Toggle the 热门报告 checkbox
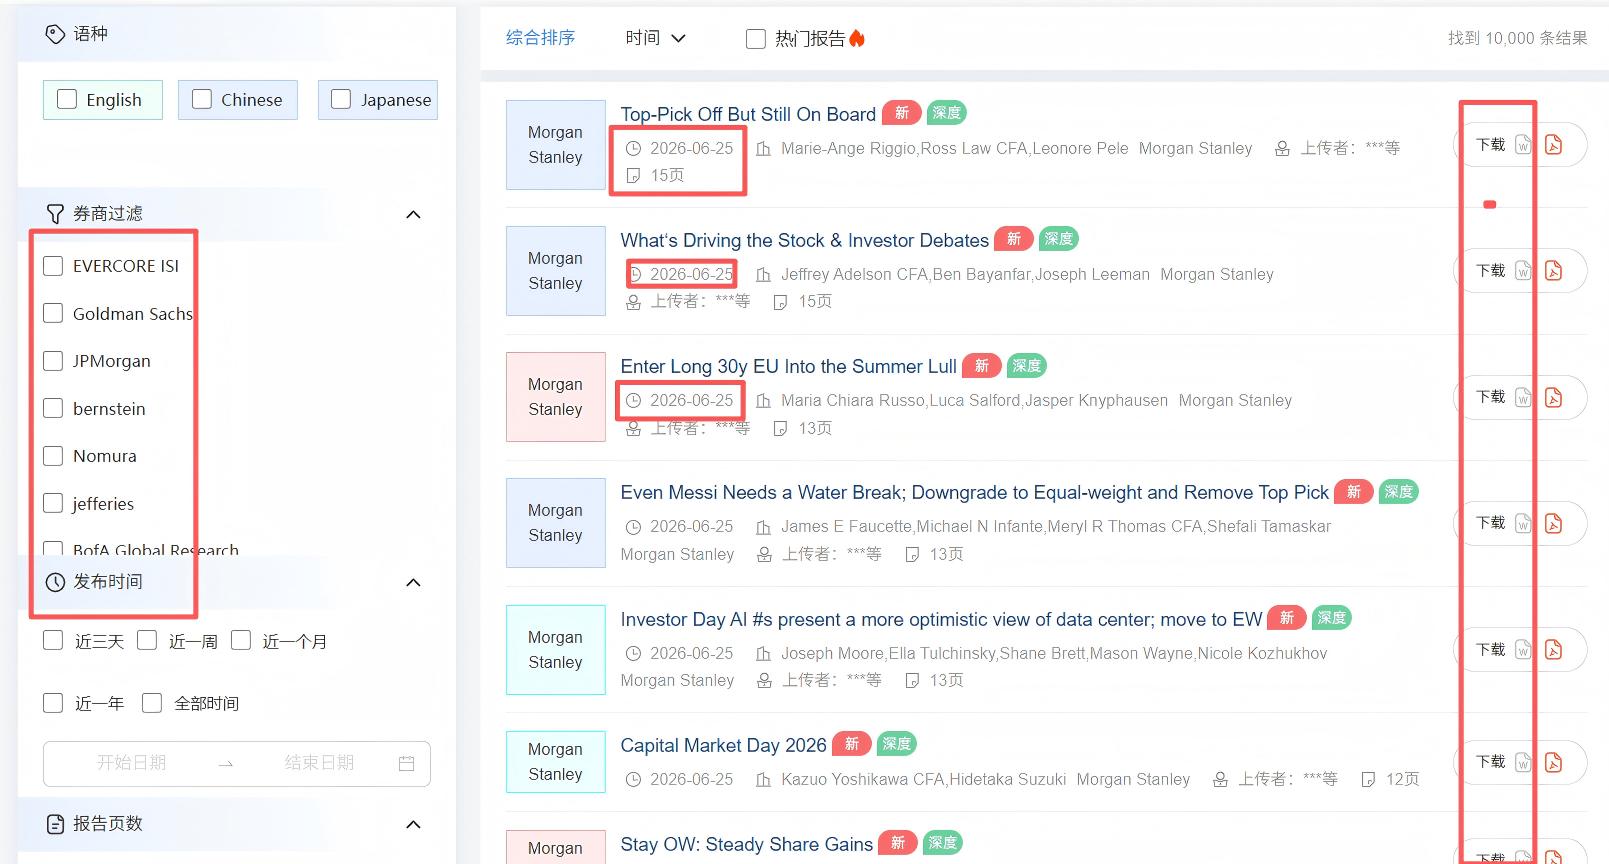Viewport: 1609px width, 864px height. tap(756, 39)
